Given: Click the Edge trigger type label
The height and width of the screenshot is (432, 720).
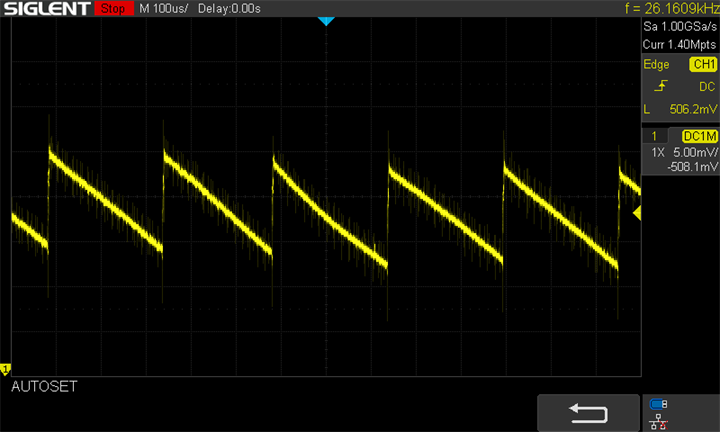Looking at the screenshot, I should pyautogui.click(x=656, y=64).
